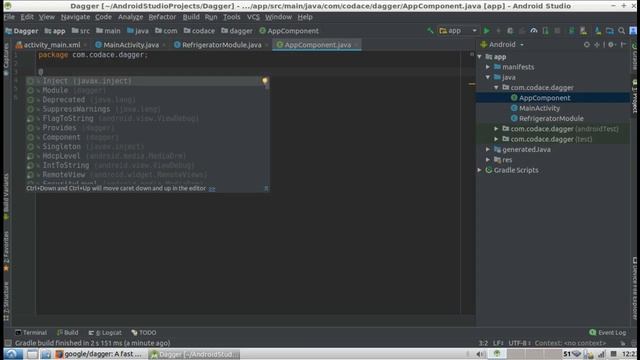Click the yellow lightbulb in completion popup
The height and width of the screenshot is (360, 640).
(x=265, y=81)
